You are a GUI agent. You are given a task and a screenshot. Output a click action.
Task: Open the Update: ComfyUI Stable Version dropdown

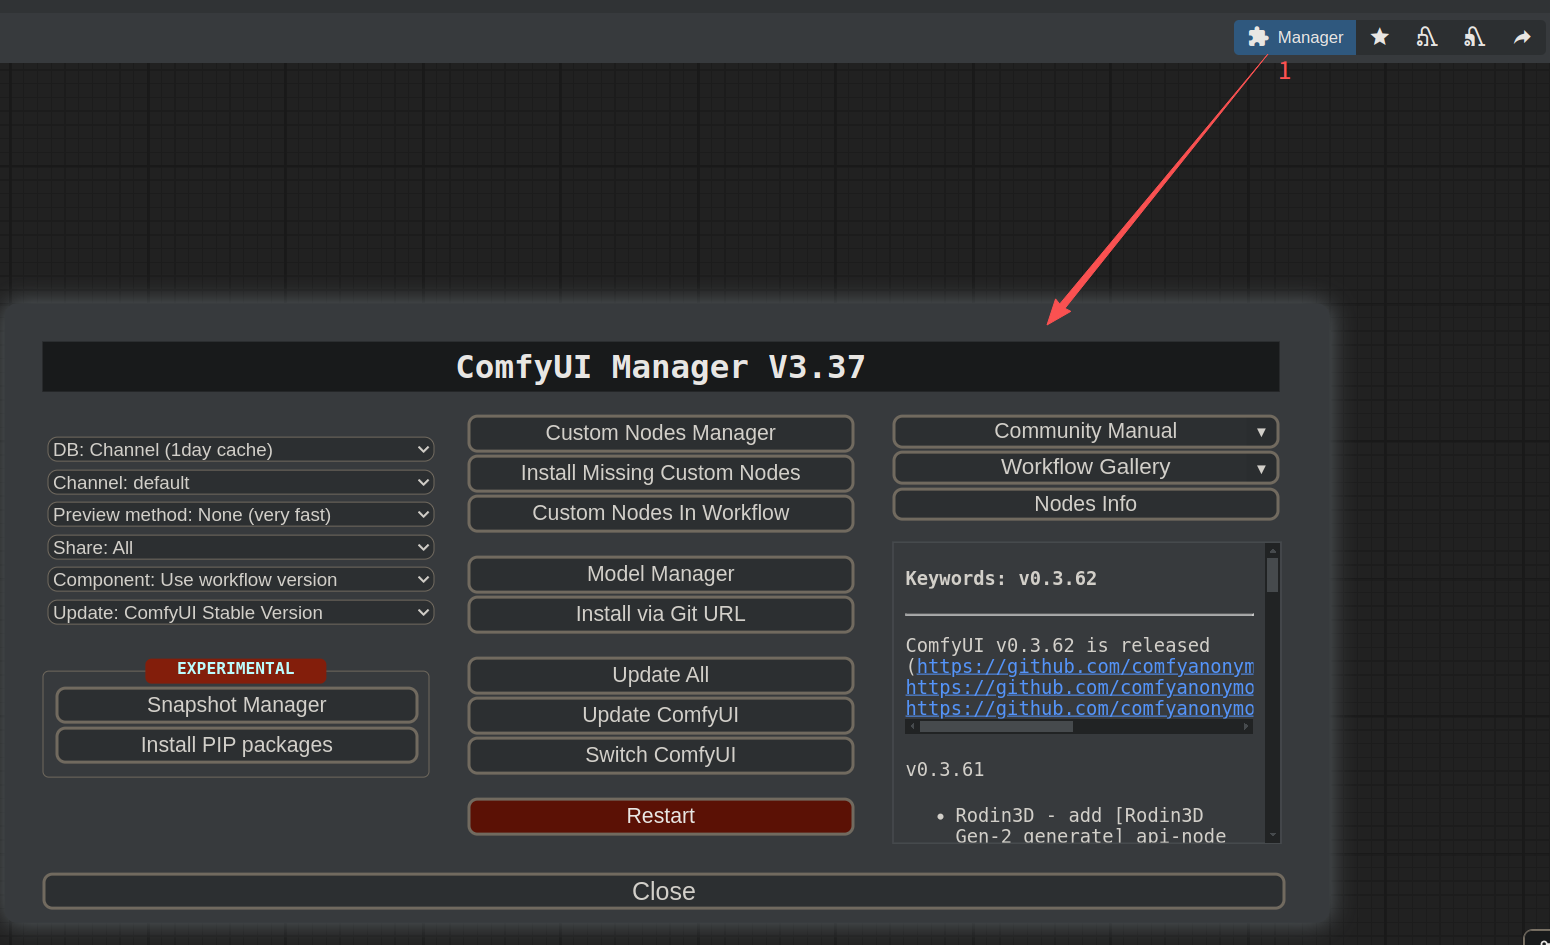click(241, 613)
